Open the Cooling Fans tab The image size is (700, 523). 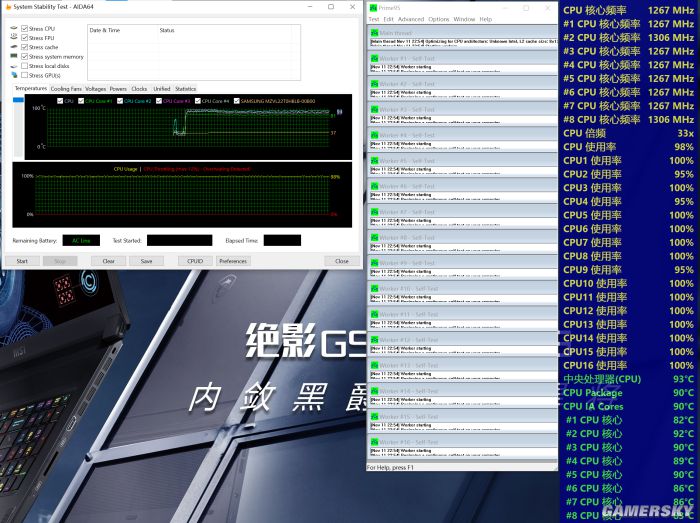click(66, 89)
